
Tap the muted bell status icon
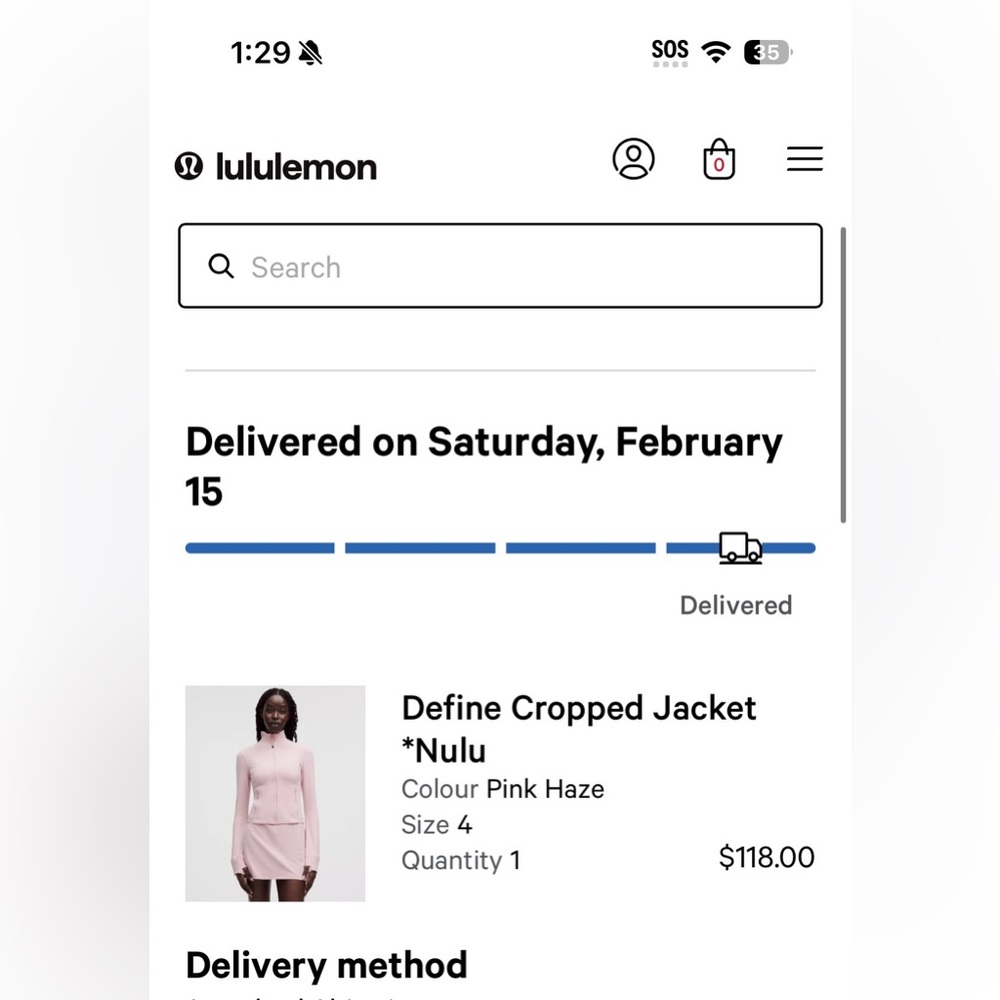[310, 53]
